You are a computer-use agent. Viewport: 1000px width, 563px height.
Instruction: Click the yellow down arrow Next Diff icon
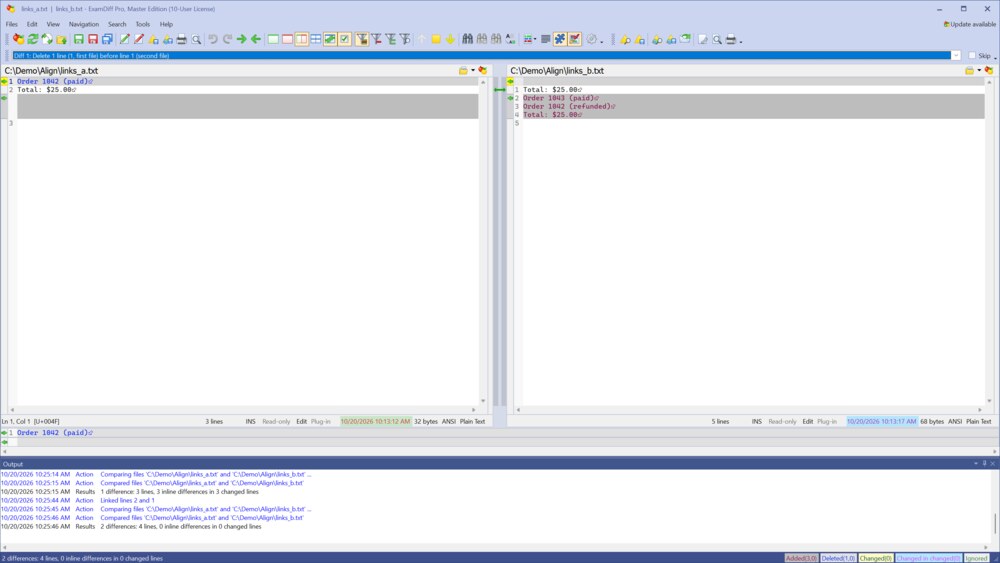click(x=450, y=40)
